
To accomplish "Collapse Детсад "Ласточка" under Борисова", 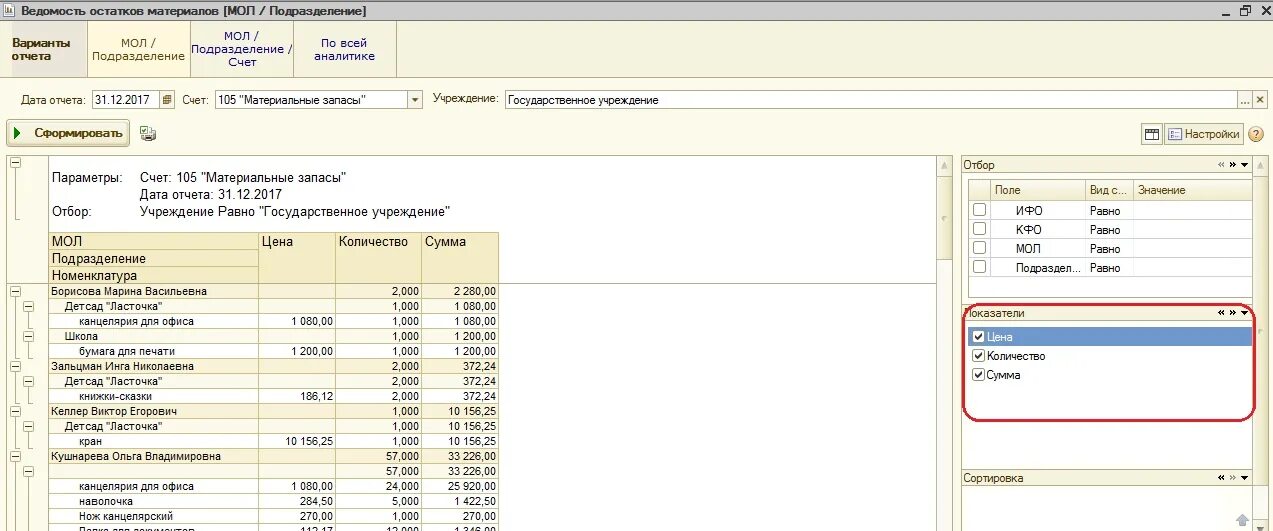I will (x=28, y=306).
